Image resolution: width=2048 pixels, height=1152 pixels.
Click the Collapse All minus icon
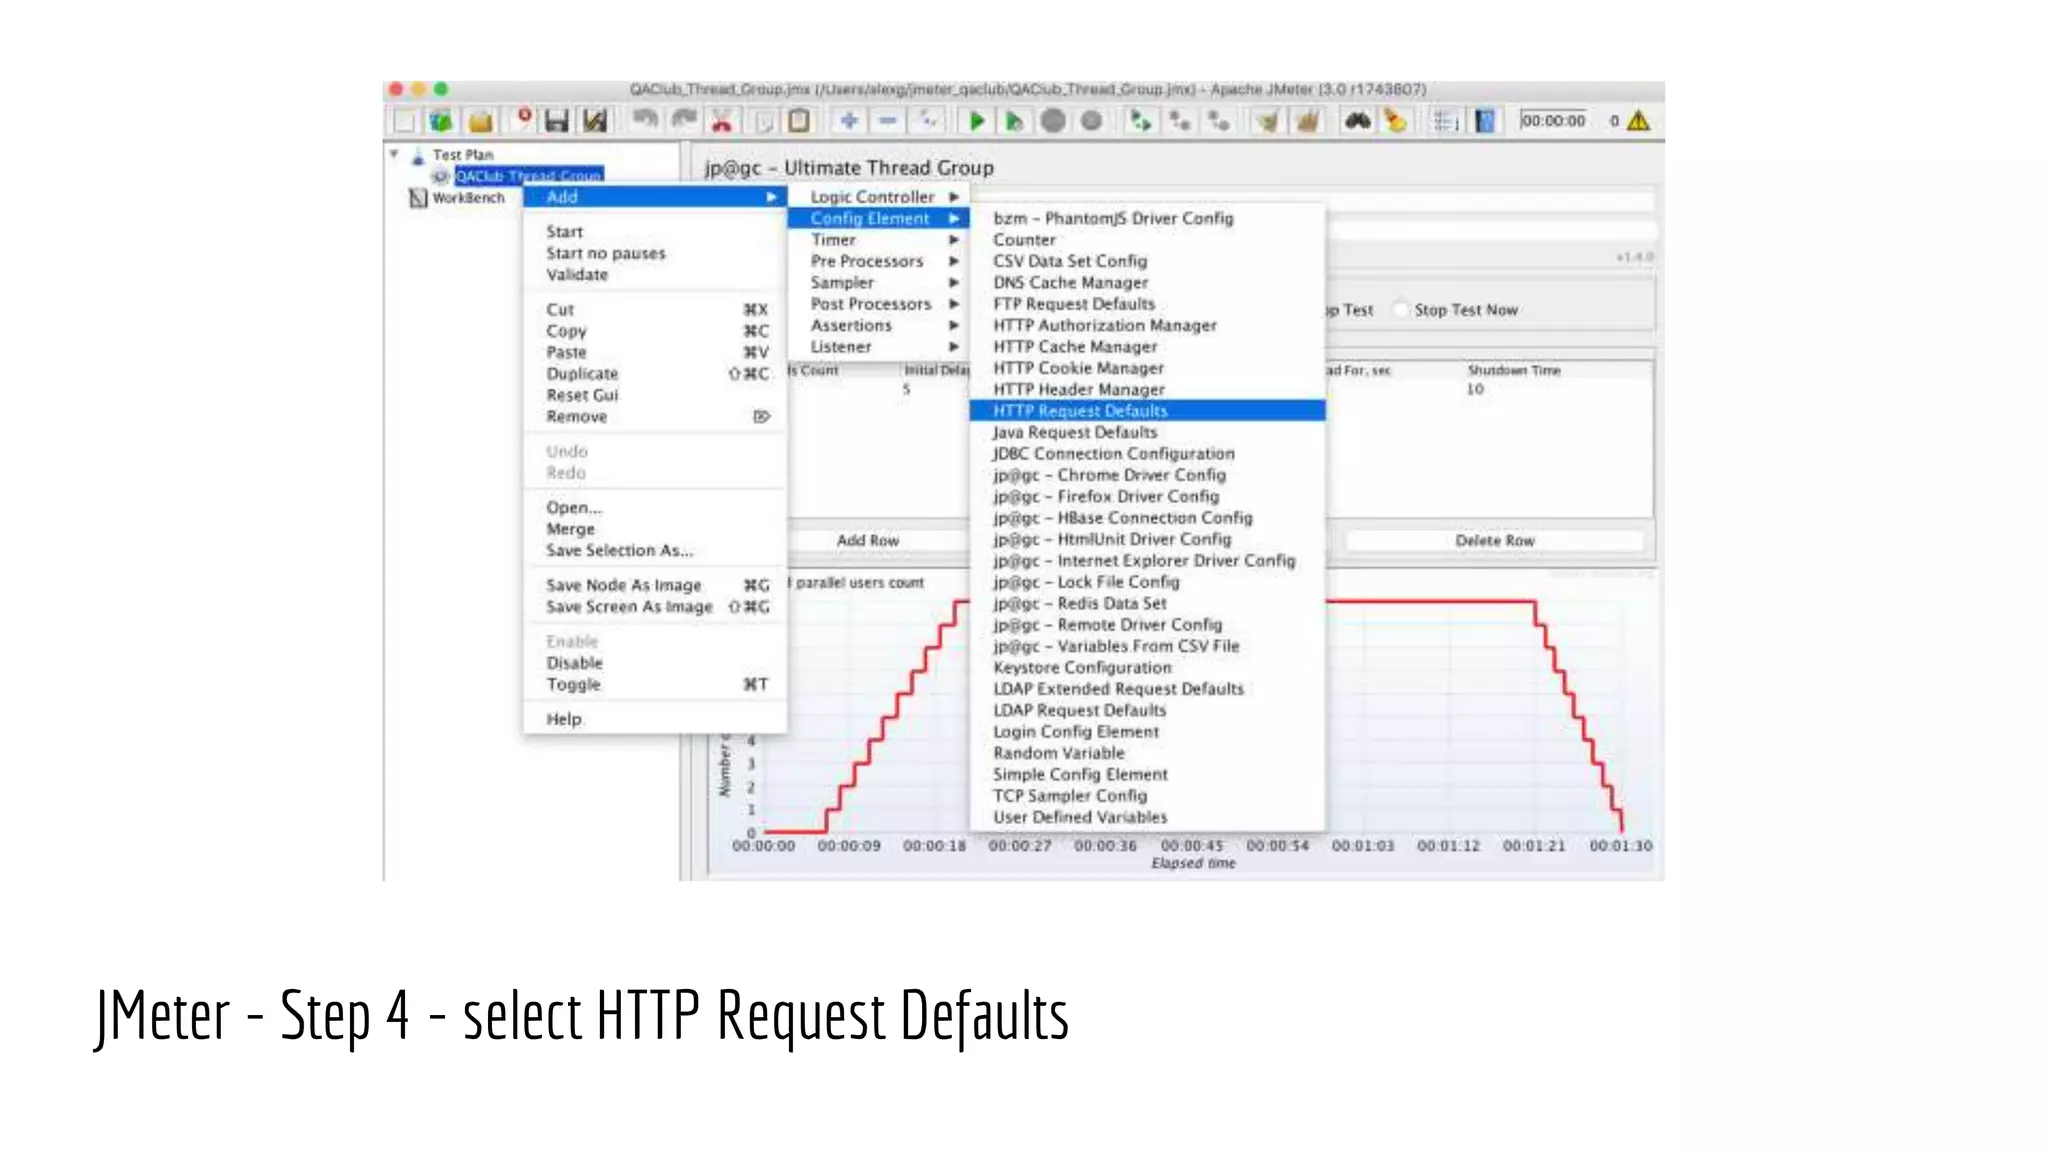(887, 121)
